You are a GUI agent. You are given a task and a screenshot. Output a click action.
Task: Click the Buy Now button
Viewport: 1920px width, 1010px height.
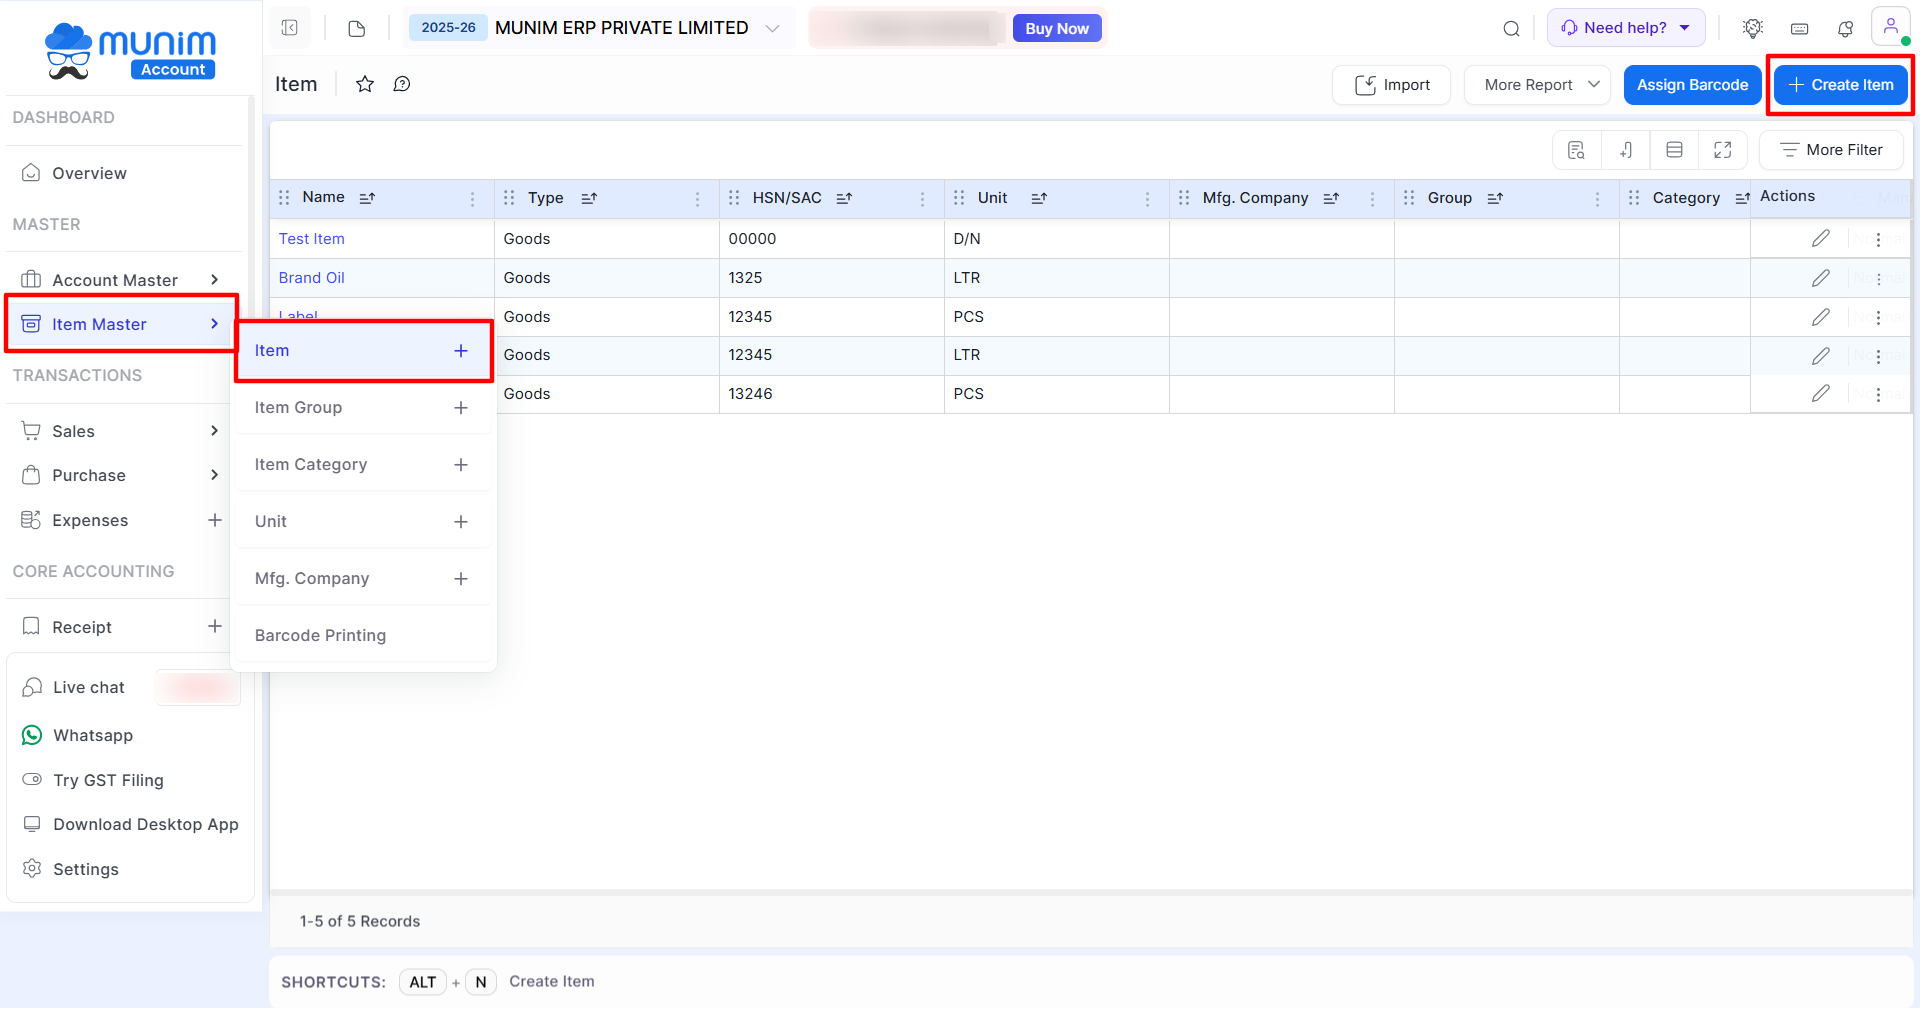1057,28
